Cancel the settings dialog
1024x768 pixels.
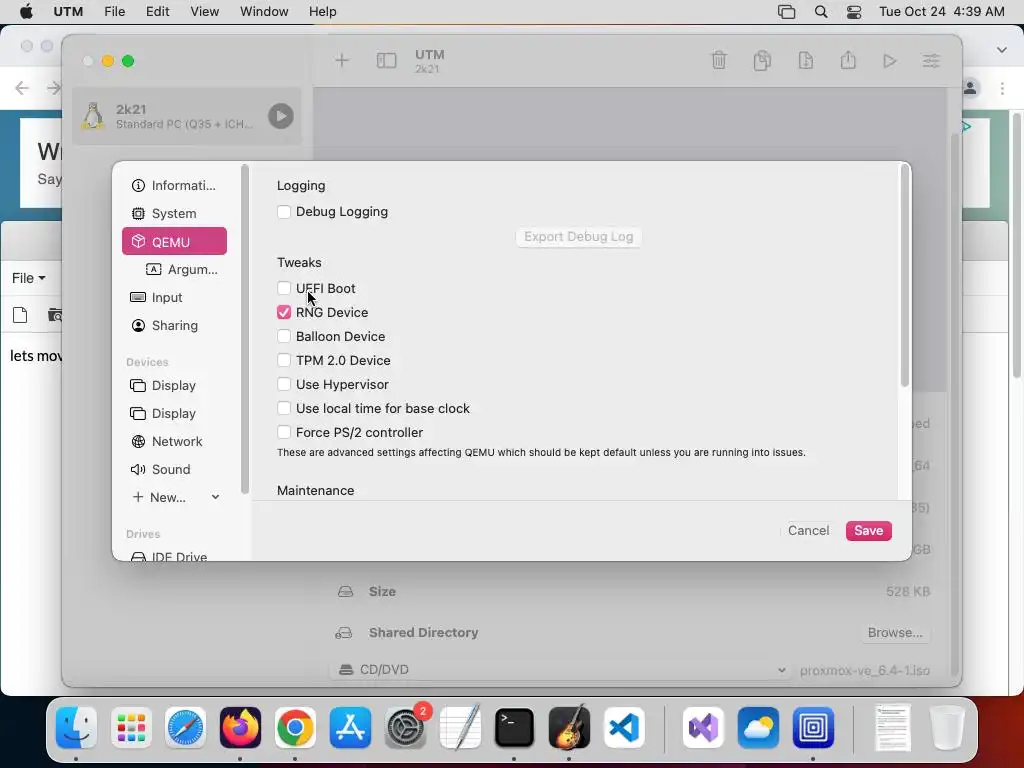pyautogui.click(x=808, y=530)
